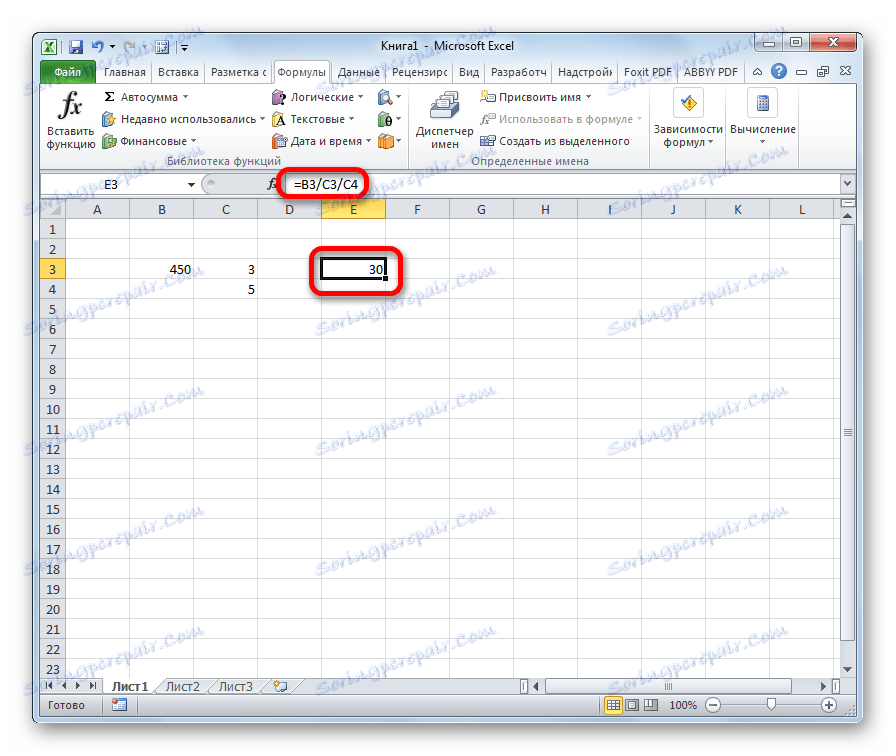Select column H header
896x756 pixels.
(x=545, y=210)
